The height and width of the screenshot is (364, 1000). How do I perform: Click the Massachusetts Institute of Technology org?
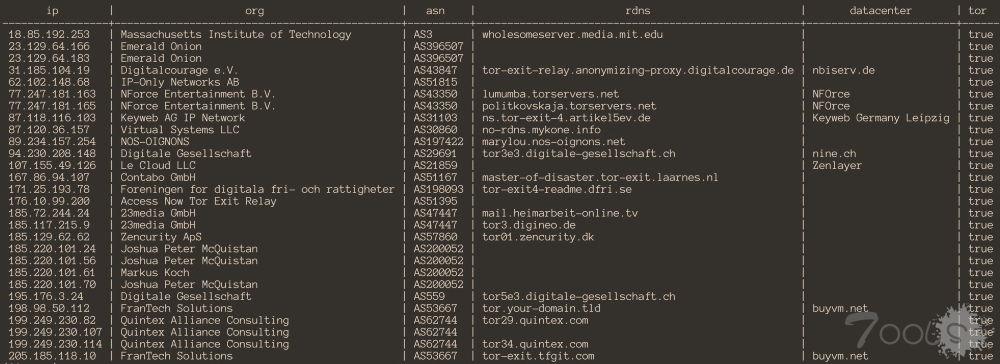[x=236, y=34]
